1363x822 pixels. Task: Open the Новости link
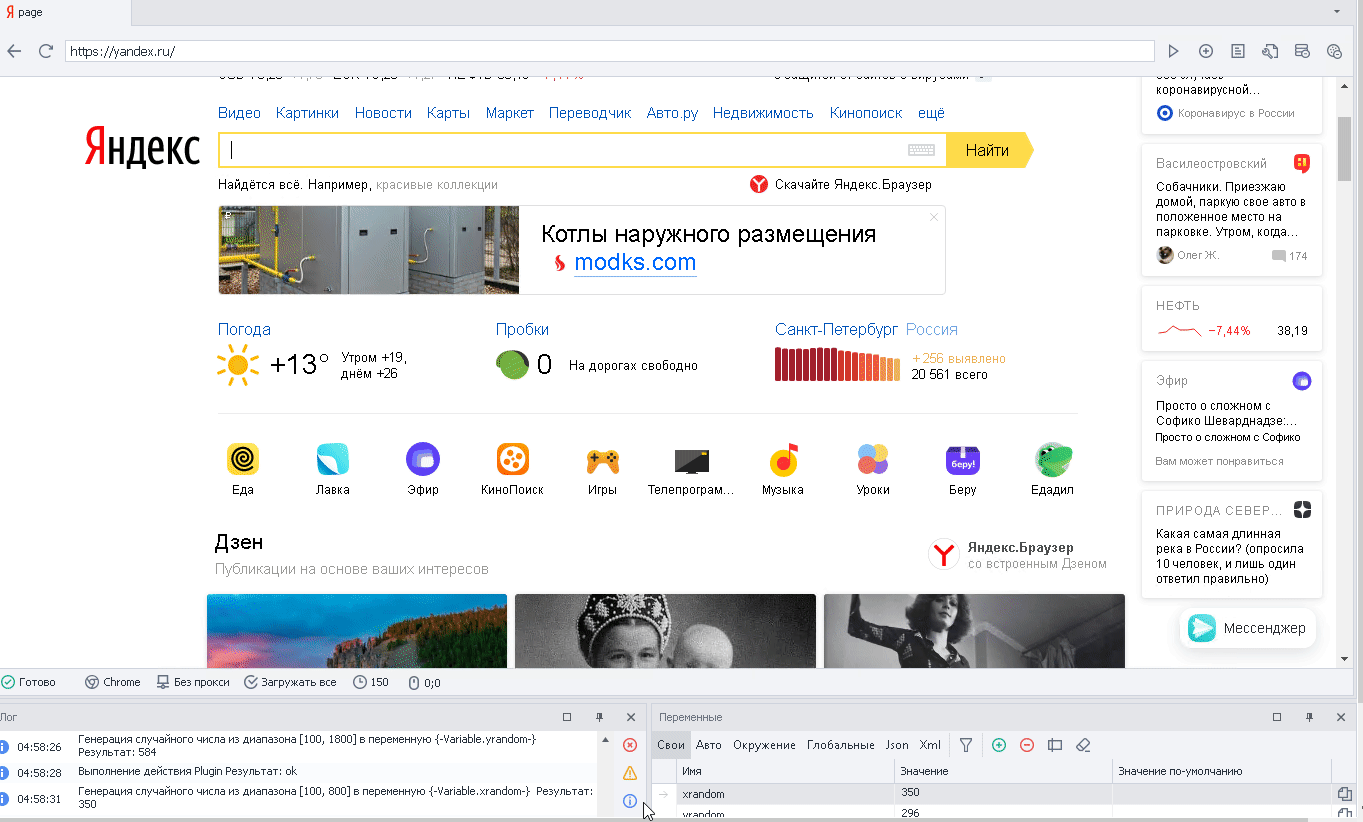383,113
